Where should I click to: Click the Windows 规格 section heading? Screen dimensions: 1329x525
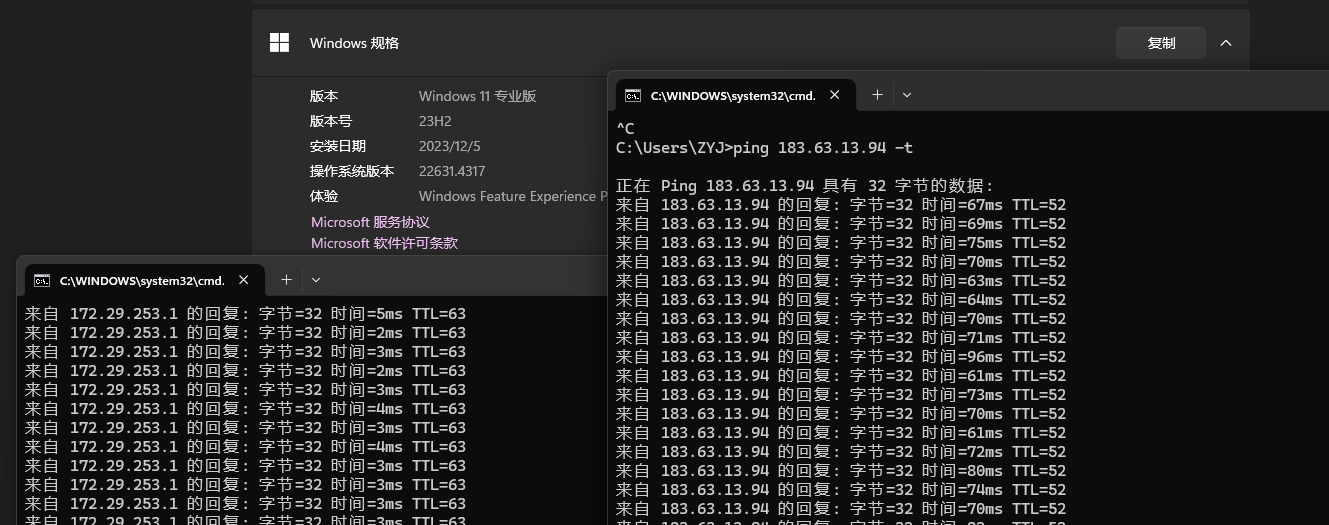(x=354, y=43)
